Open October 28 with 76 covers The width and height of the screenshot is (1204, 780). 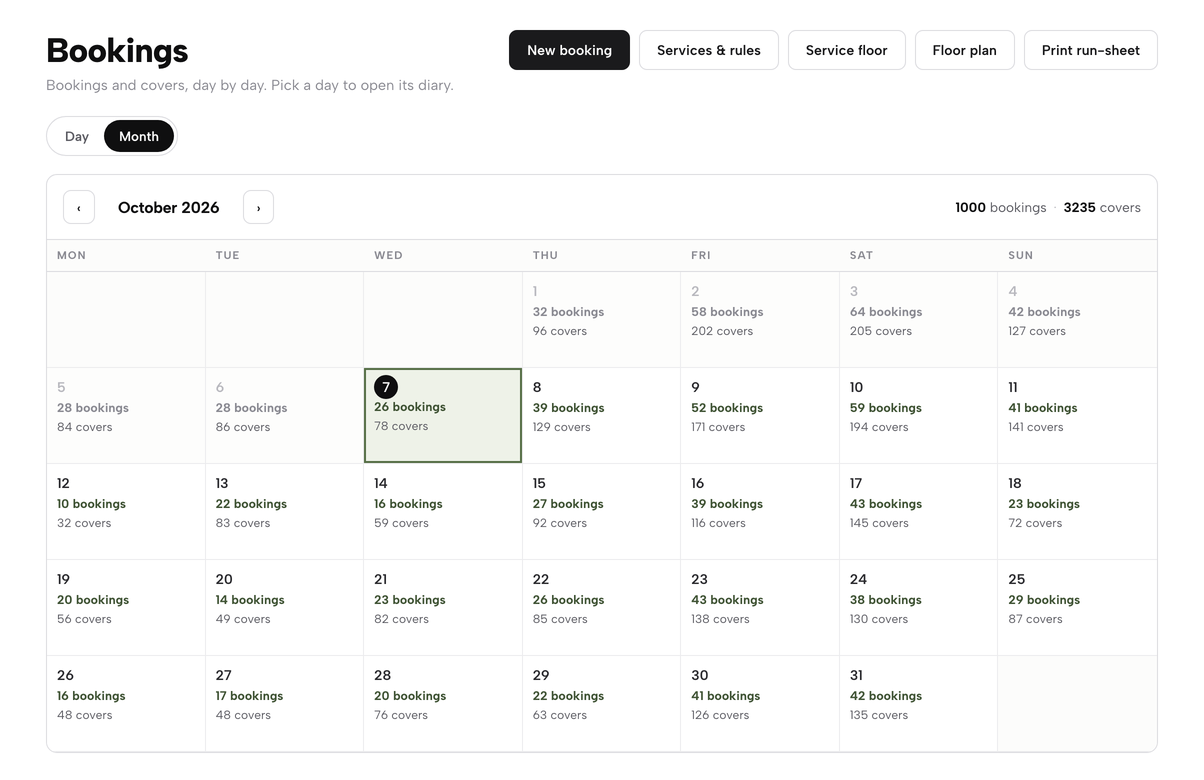443,703
